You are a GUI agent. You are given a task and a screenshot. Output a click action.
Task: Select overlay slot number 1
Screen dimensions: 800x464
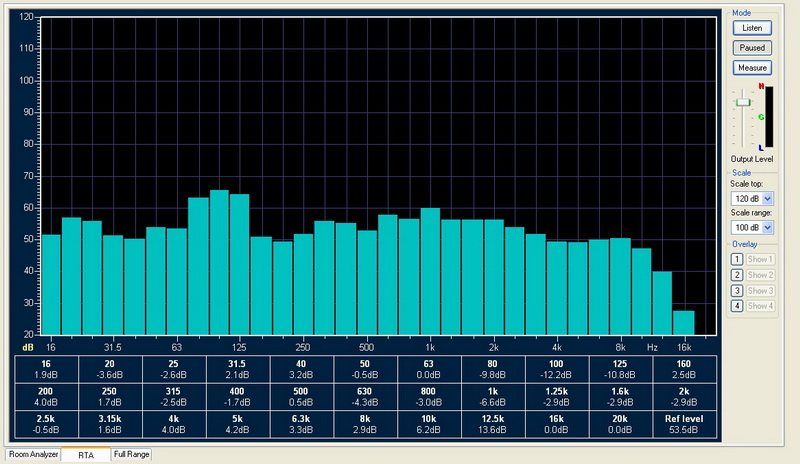pos(736,260)
